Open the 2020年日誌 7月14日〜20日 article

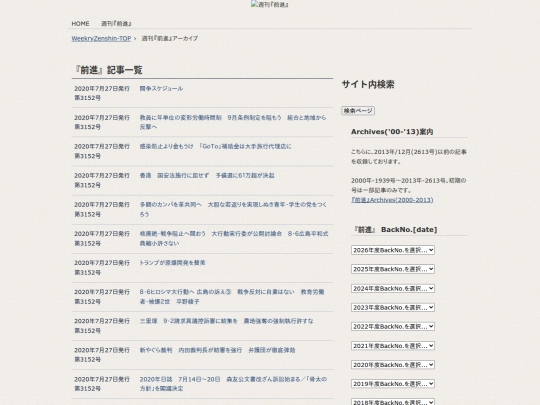[x=233, y=384]
